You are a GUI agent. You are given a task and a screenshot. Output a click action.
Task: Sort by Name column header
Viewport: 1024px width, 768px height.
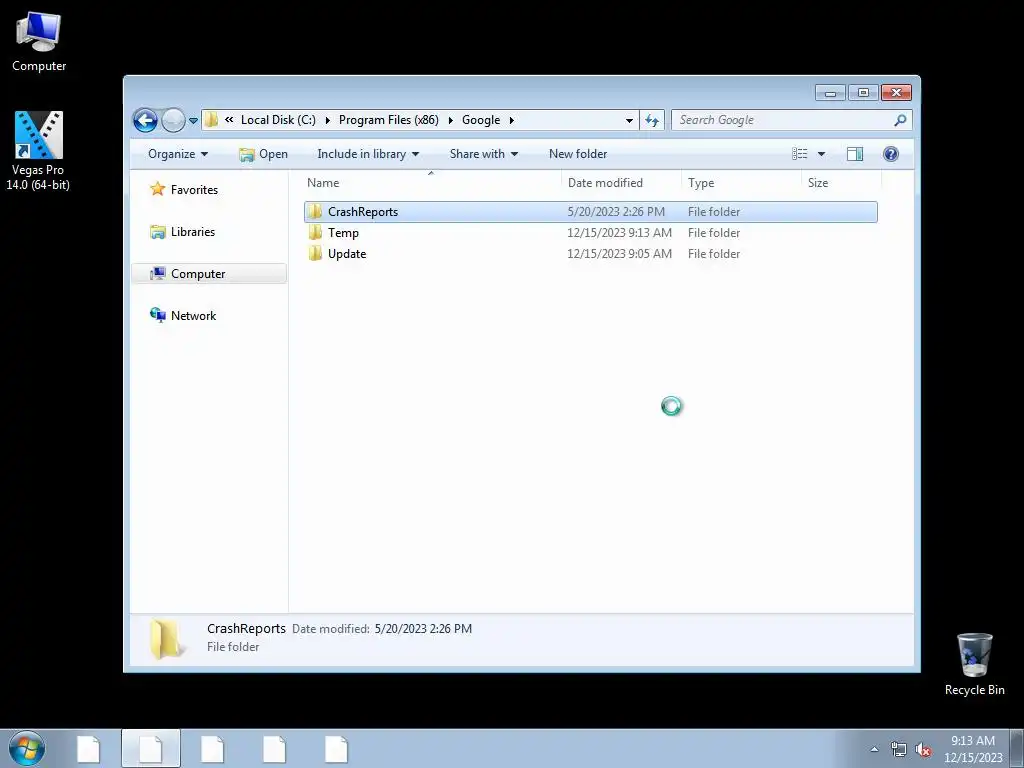431,183
